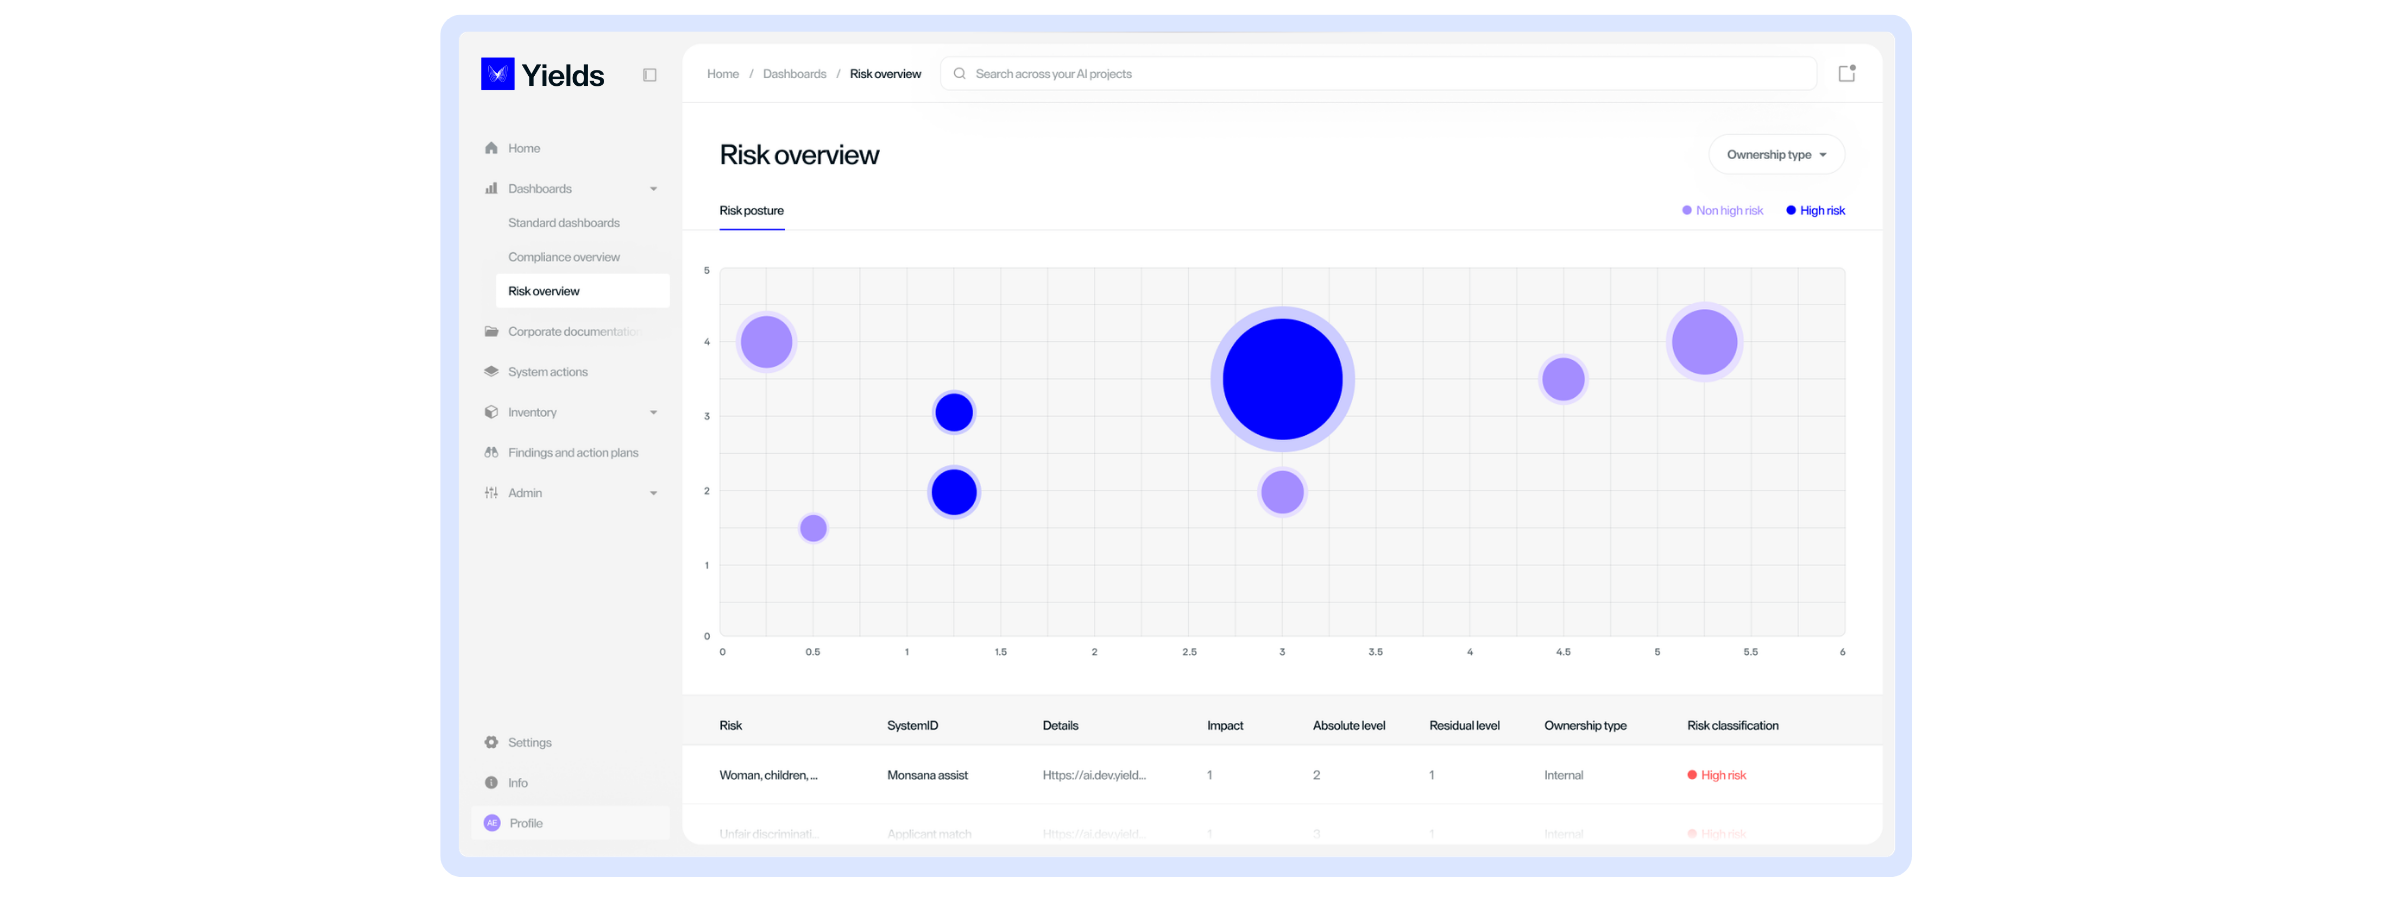2400x900 pixels.
Task: Select the Home icon in the sidebar
Action: tap(491, 147)
